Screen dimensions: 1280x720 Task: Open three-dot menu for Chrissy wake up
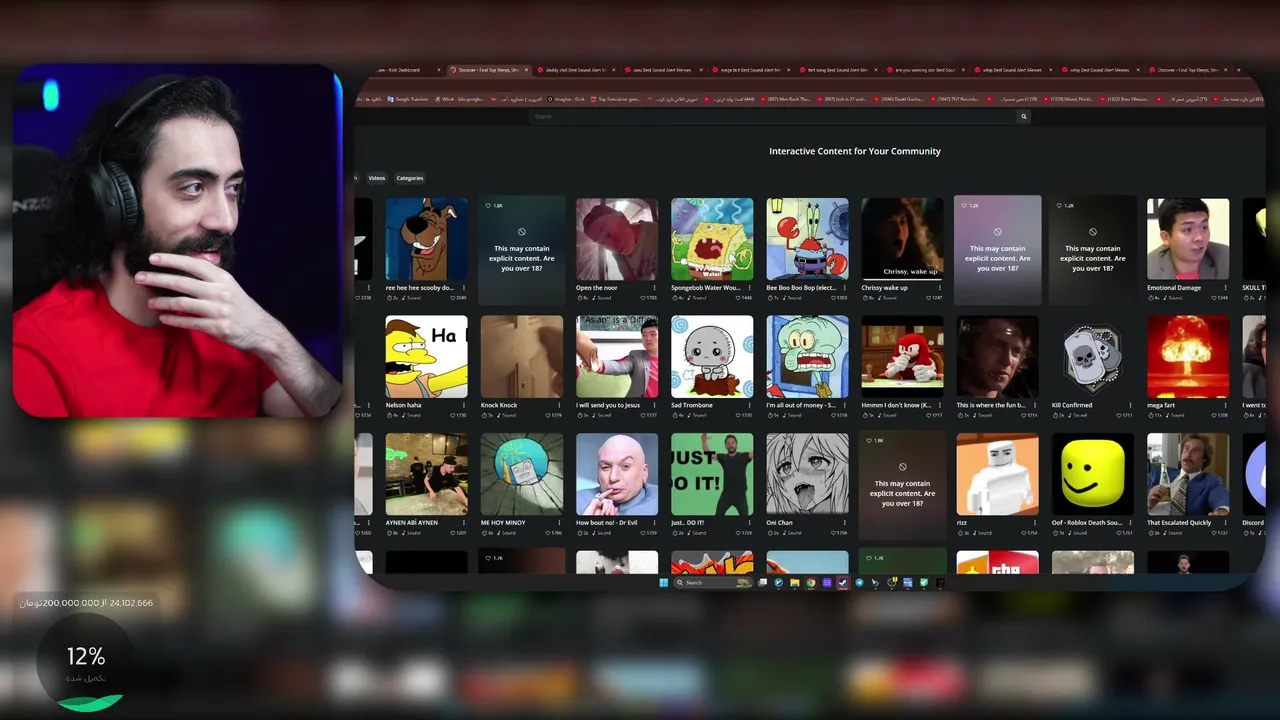coord(939,288)
